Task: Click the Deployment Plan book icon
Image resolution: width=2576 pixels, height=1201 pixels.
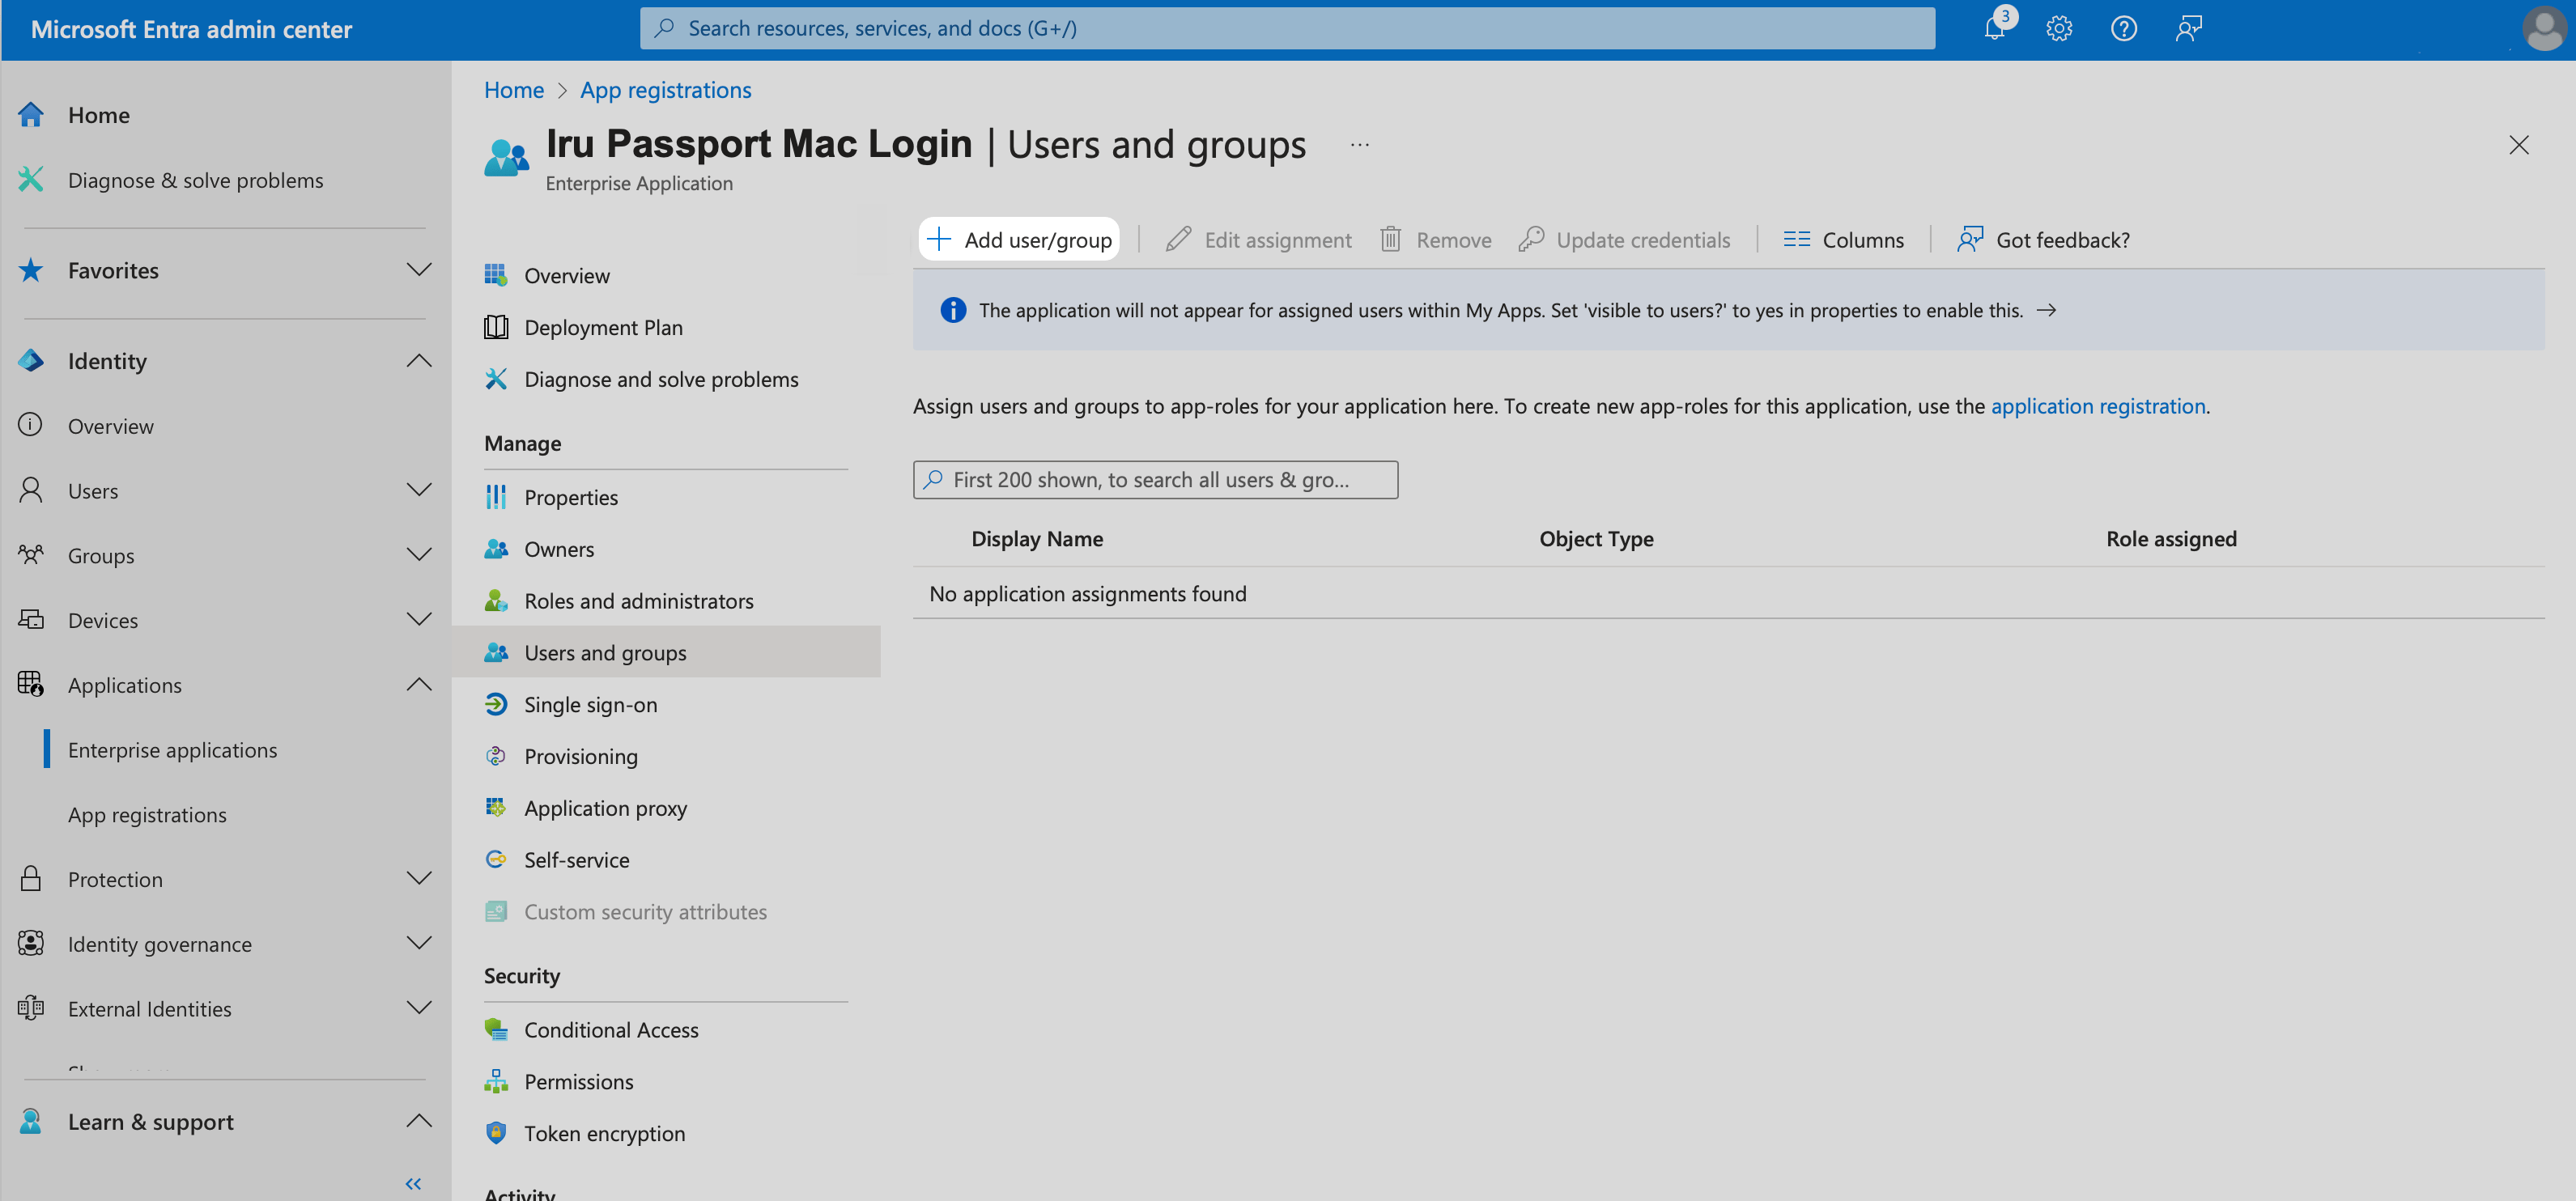Action: click(496, 327)
